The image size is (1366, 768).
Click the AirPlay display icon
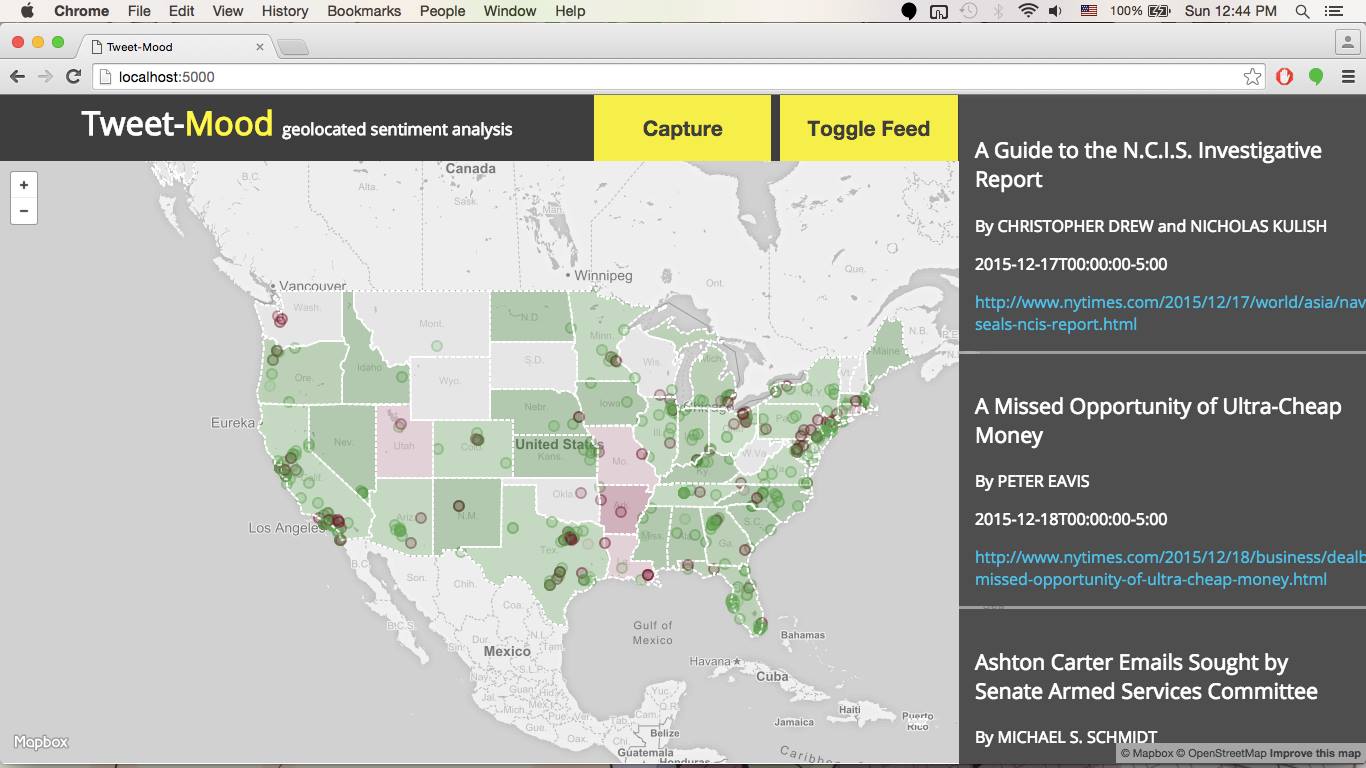tap(939, 11)
